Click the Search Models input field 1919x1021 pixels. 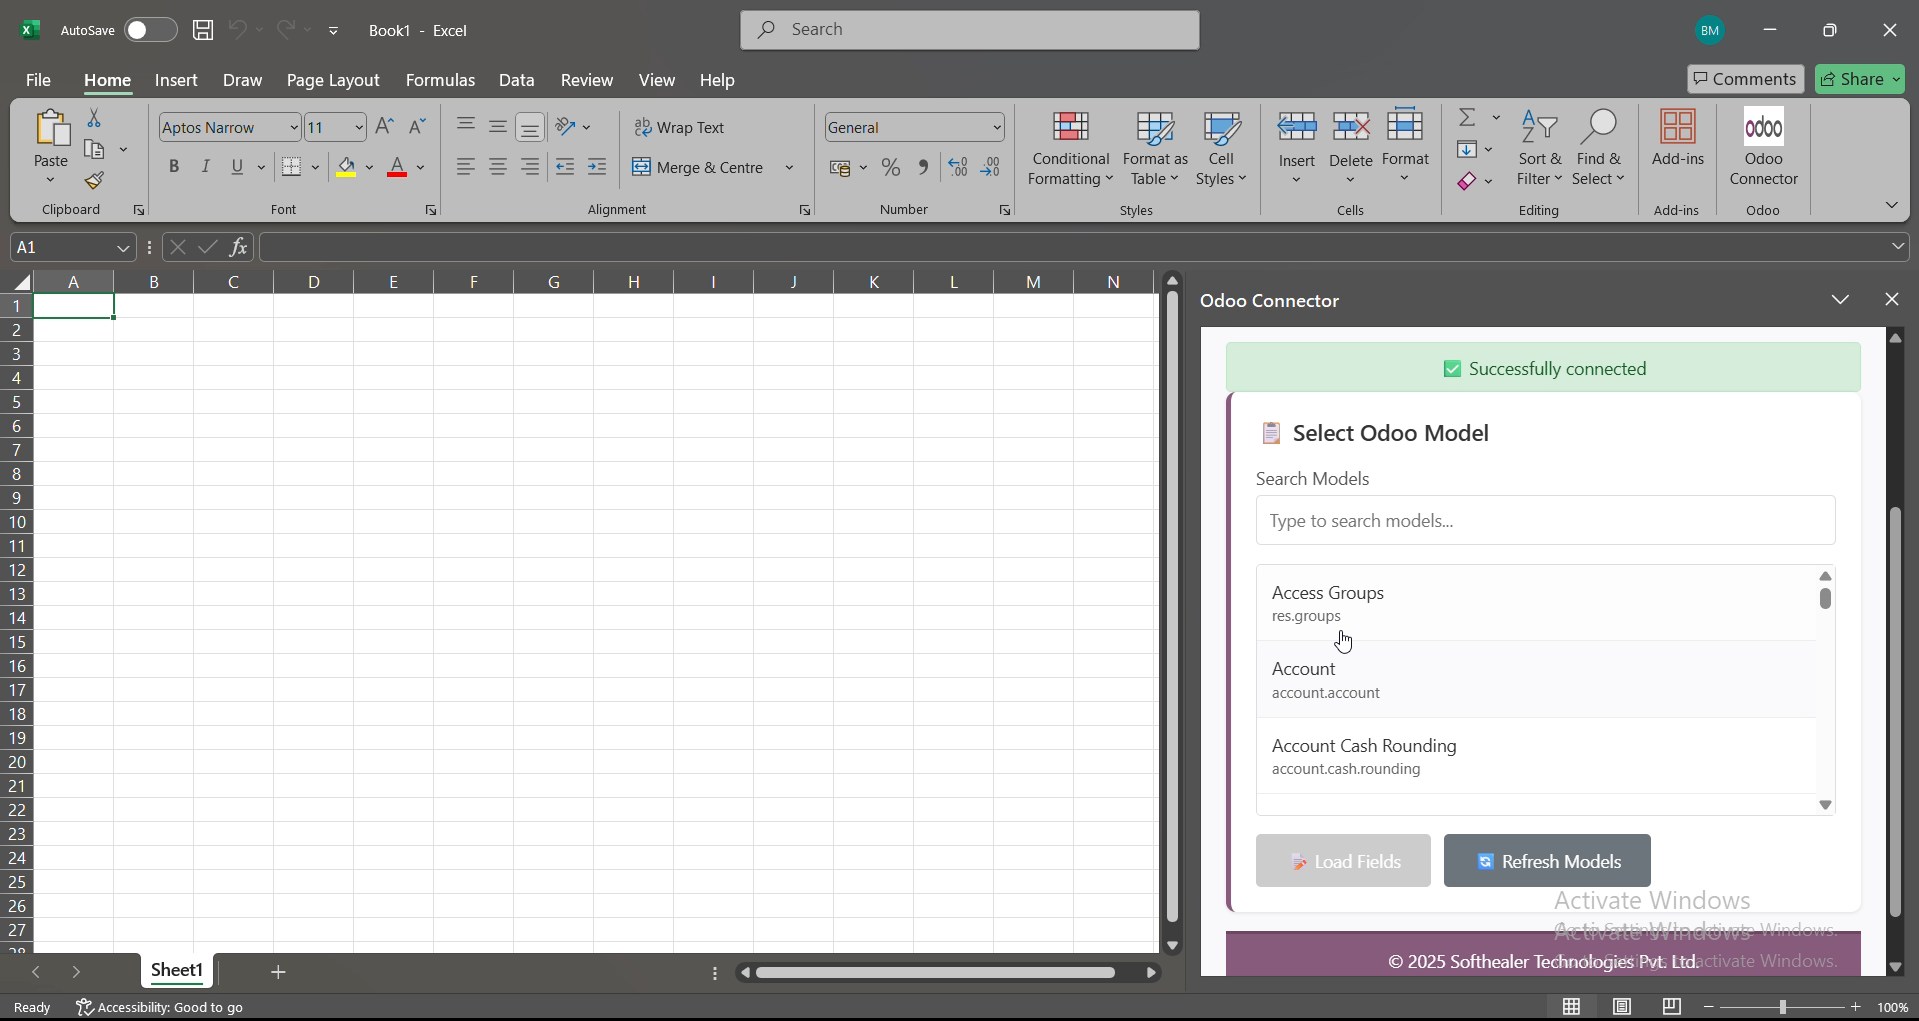click(x=1545, y=521)
